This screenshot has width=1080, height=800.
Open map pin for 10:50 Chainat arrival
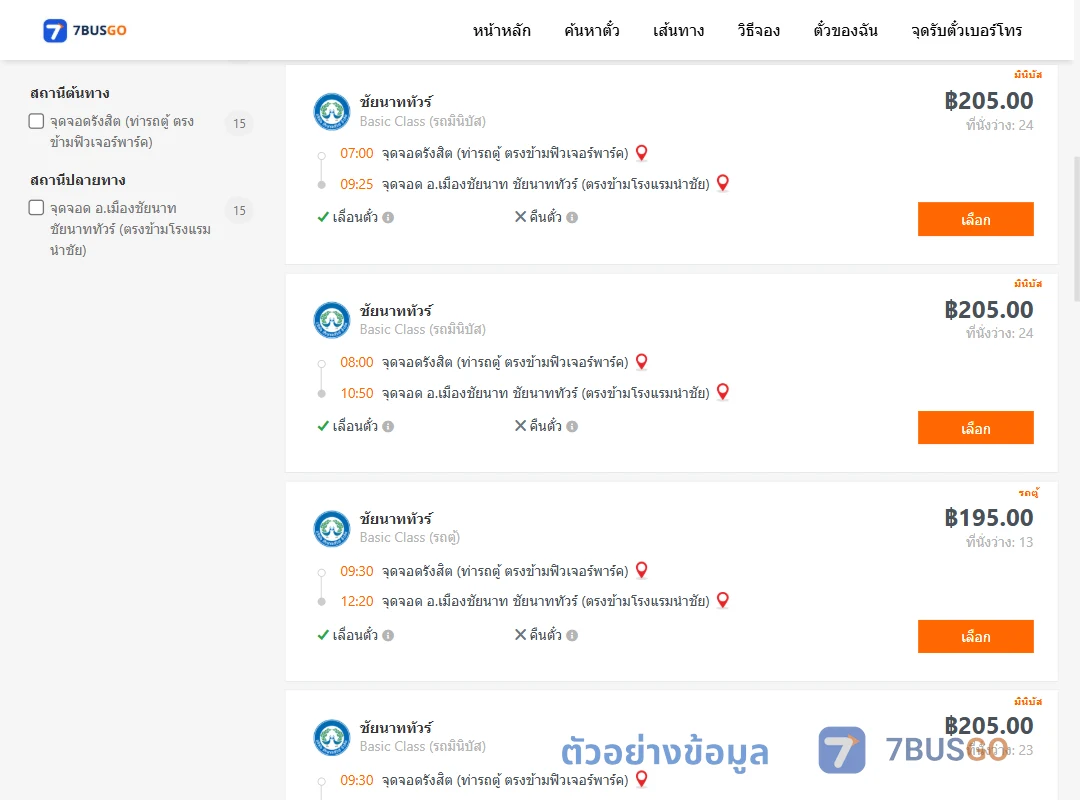pos(723,392)
